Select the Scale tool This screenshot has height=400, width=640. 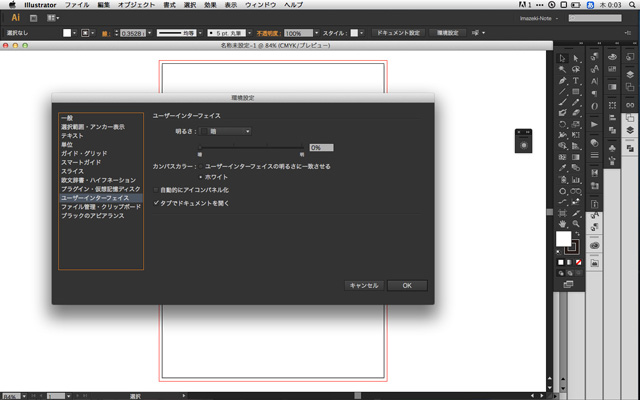576,124
